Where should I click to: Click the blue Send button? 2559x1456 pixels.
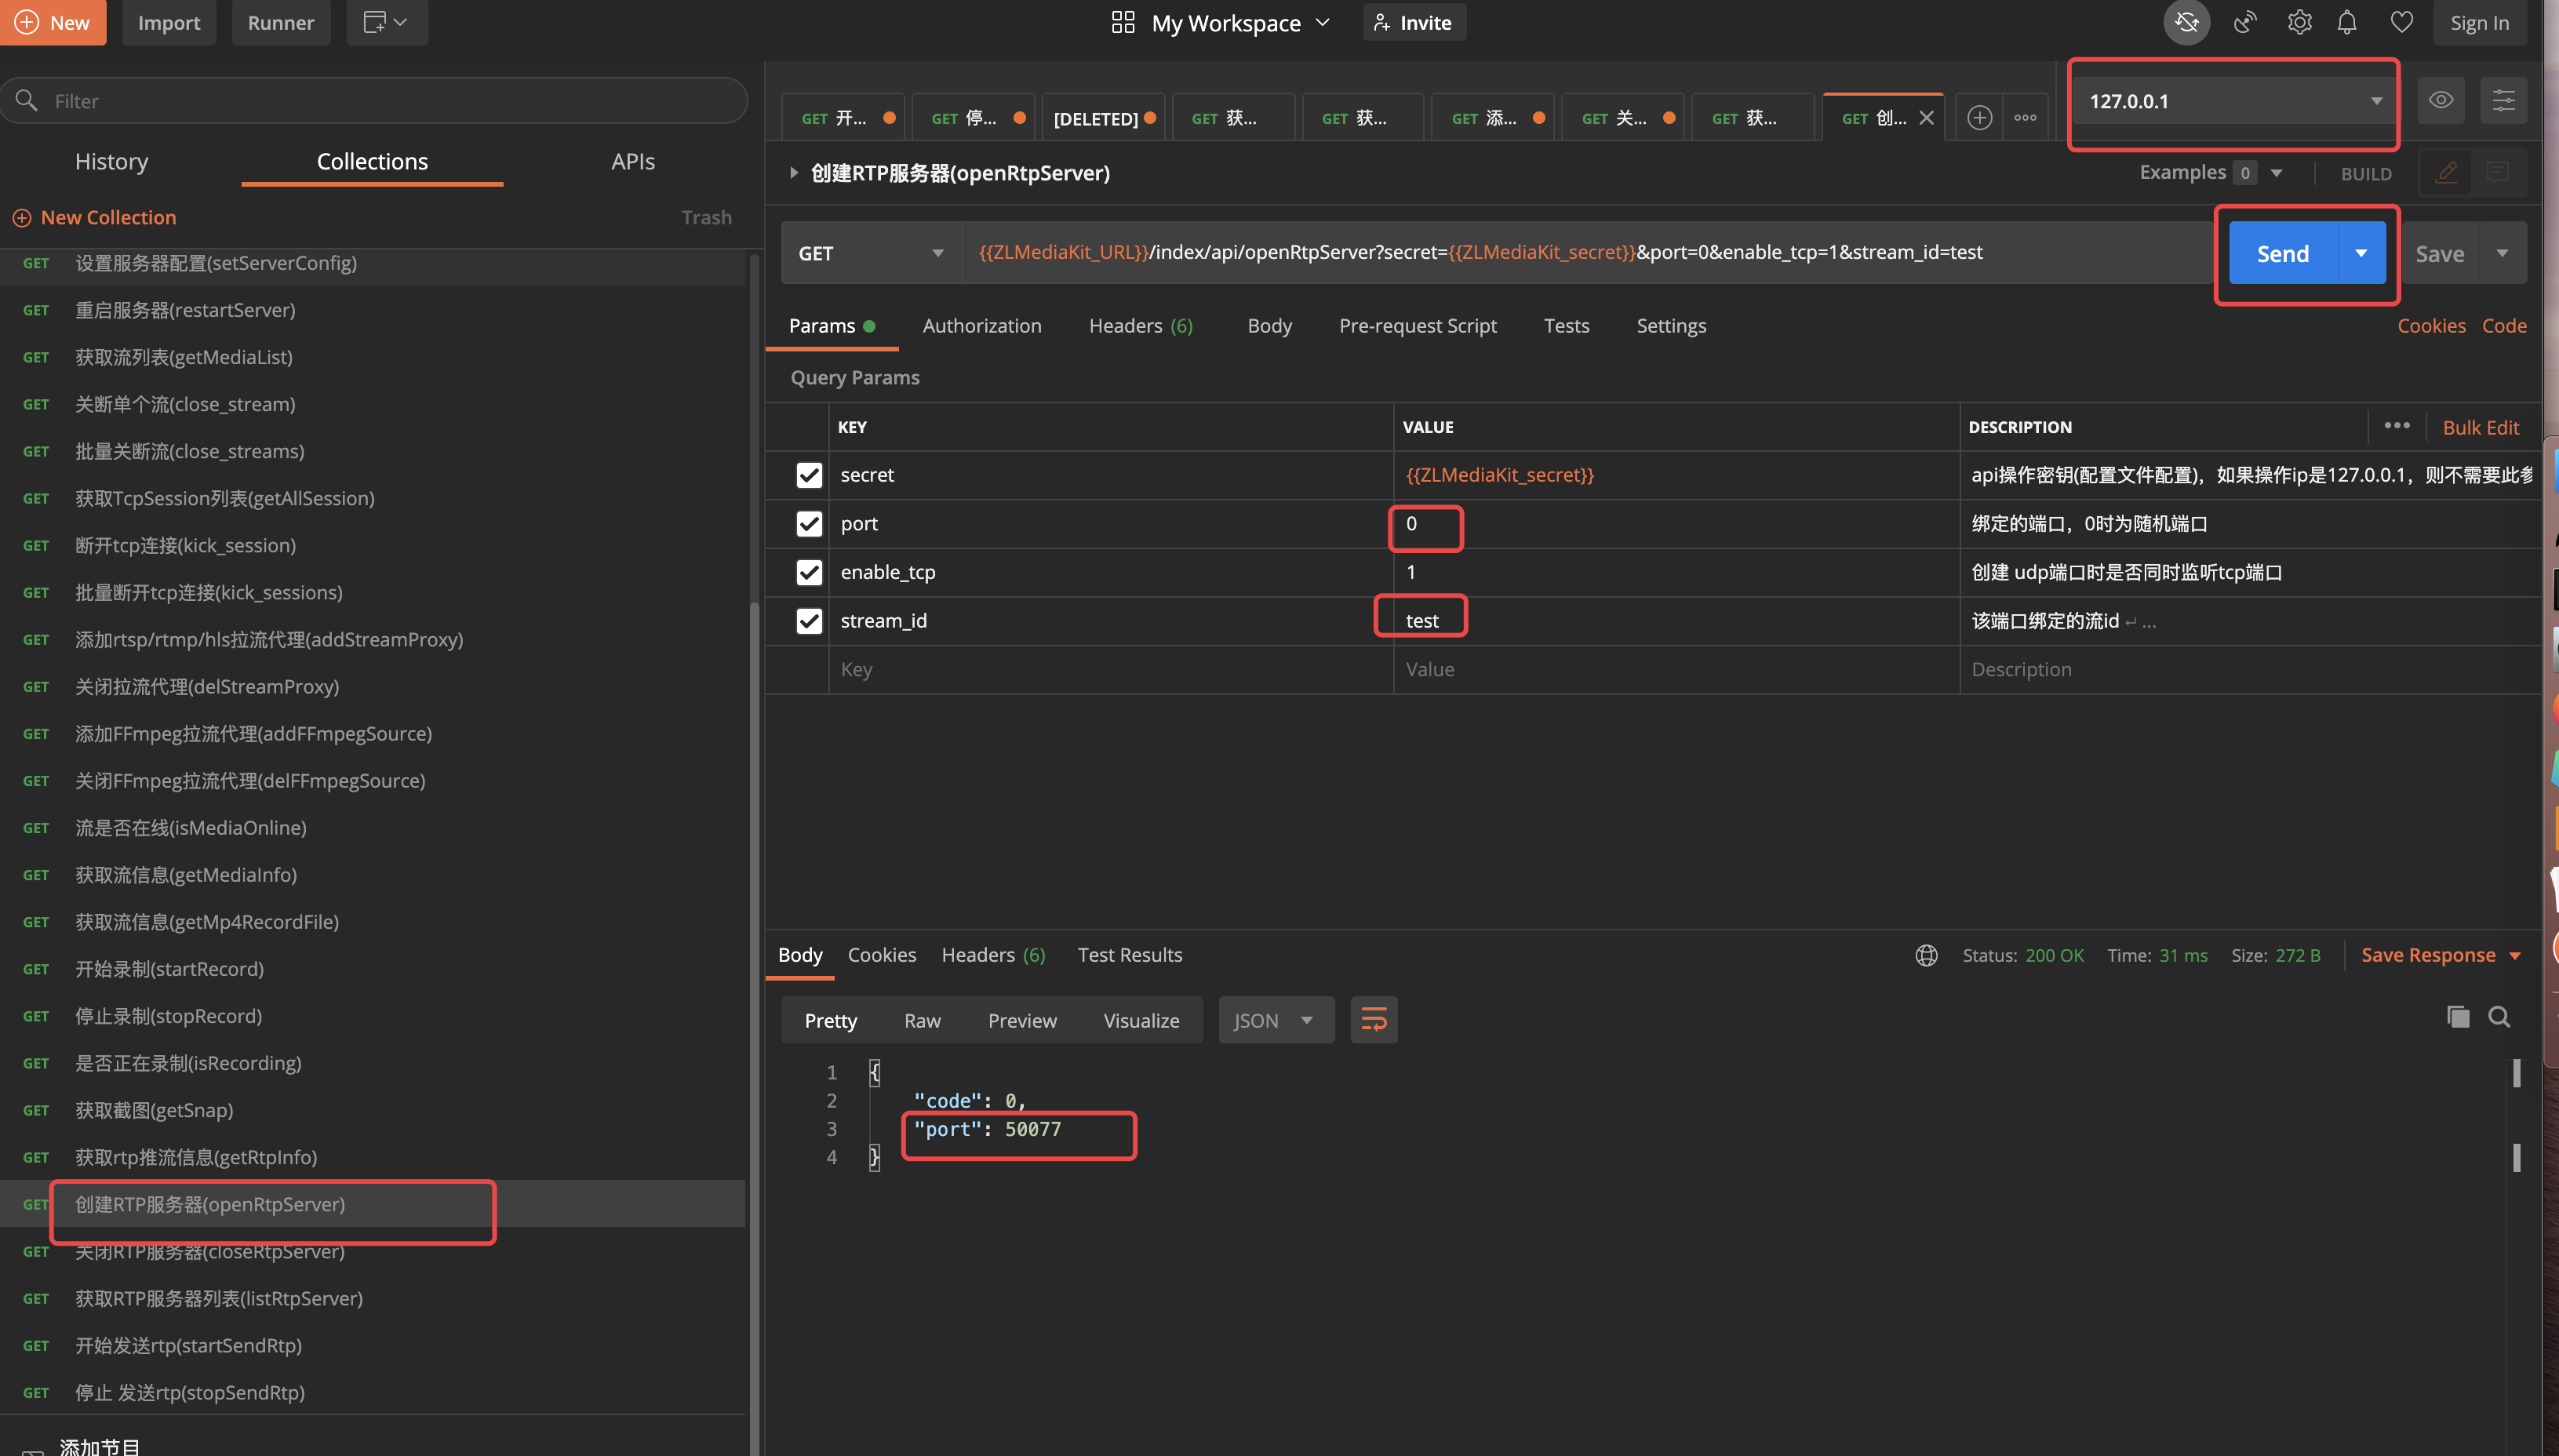2282,254
